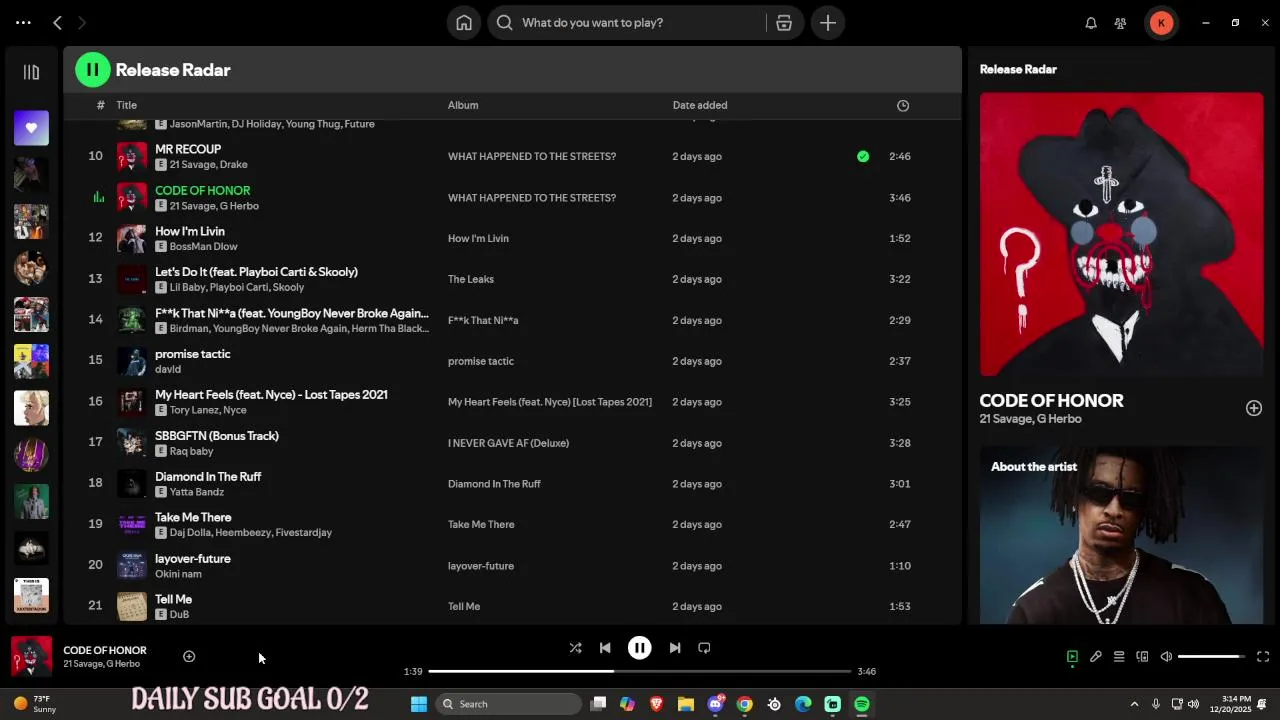Click 'Tell Me' track title
The height and width of the screenshot is (720, 1280).
[x=173, y=599]
